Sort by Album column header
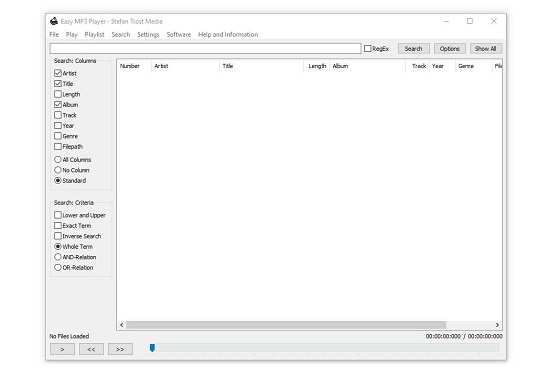 [367, 66]
